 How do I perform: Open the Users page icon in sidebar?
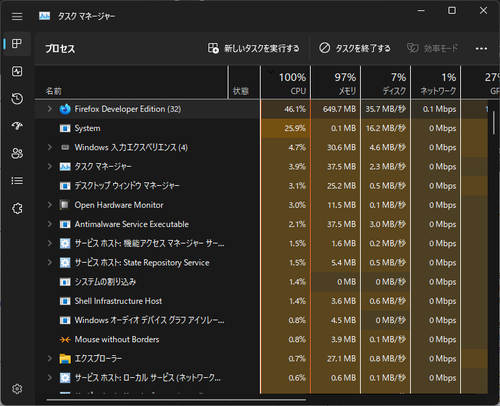(x=17, y=153)
